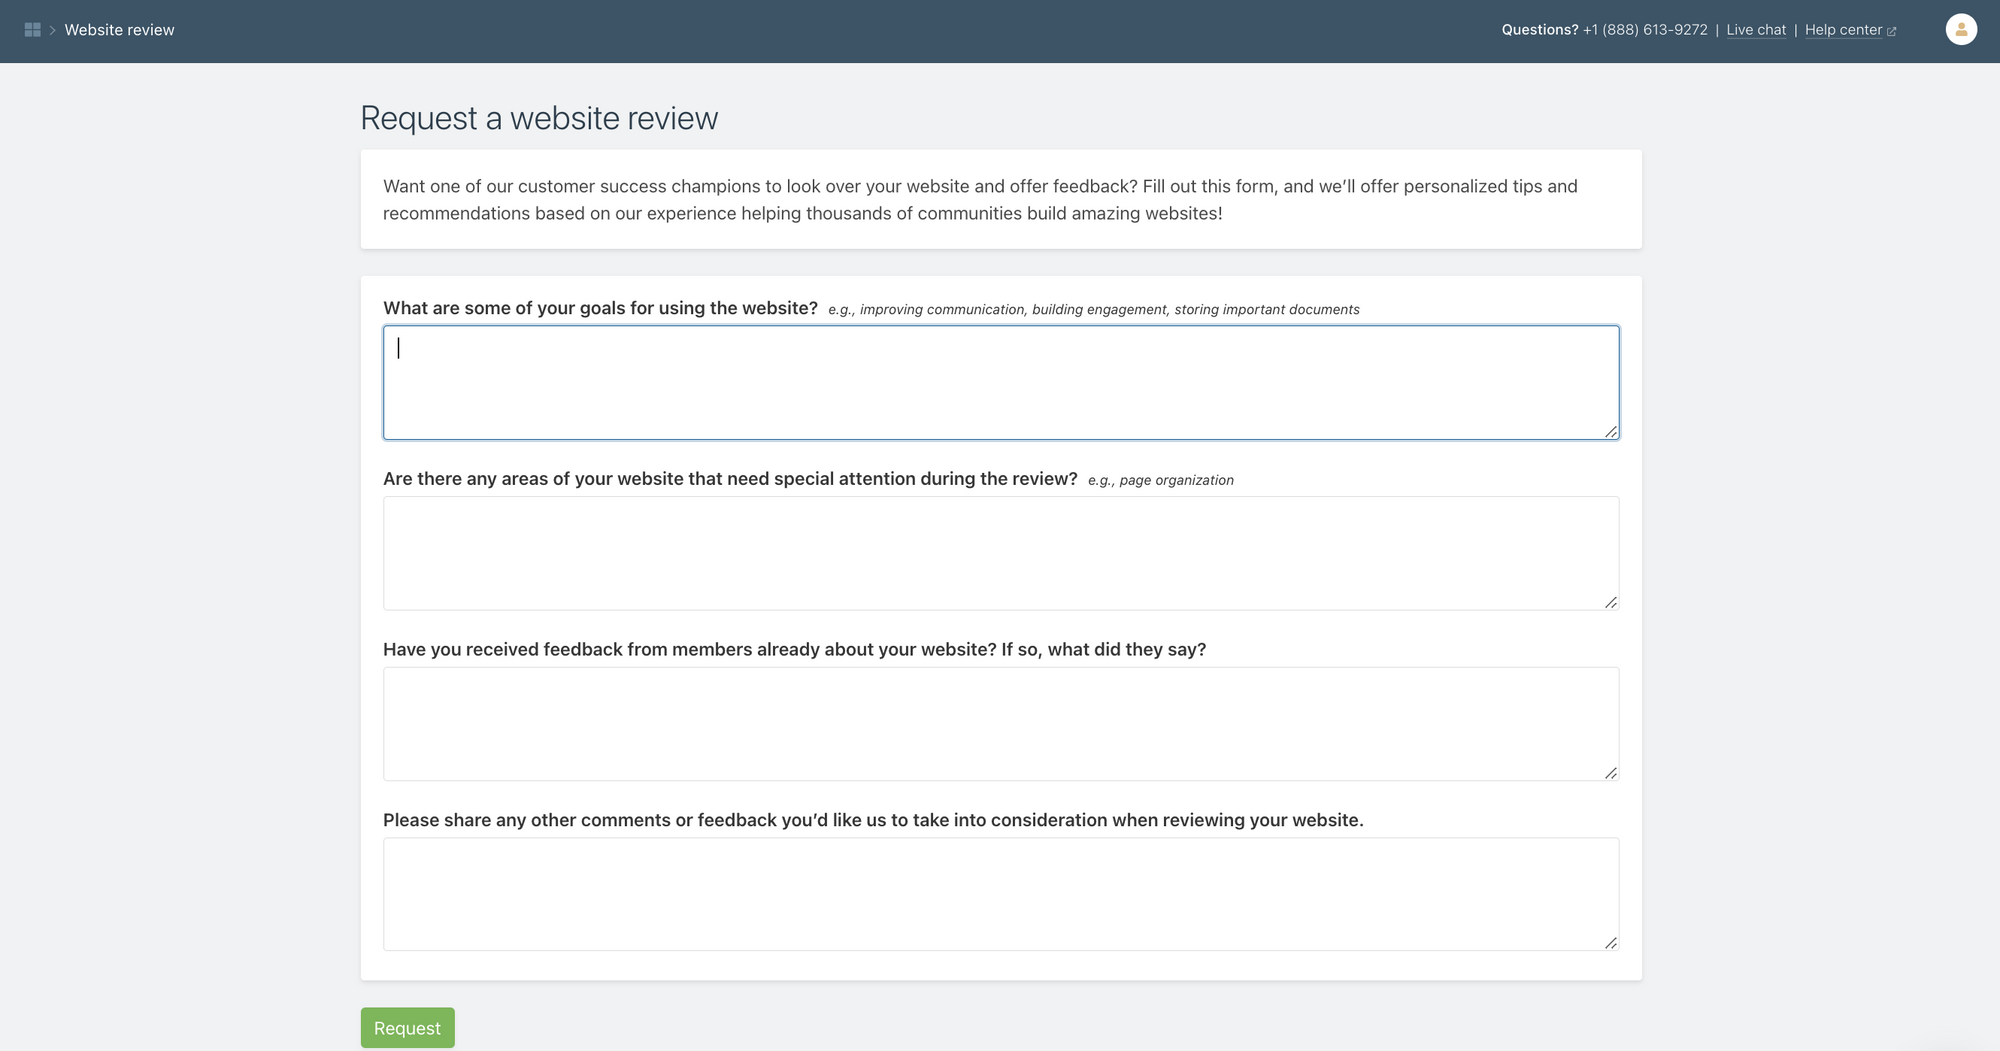Click the Request button

pos(408,1028)
